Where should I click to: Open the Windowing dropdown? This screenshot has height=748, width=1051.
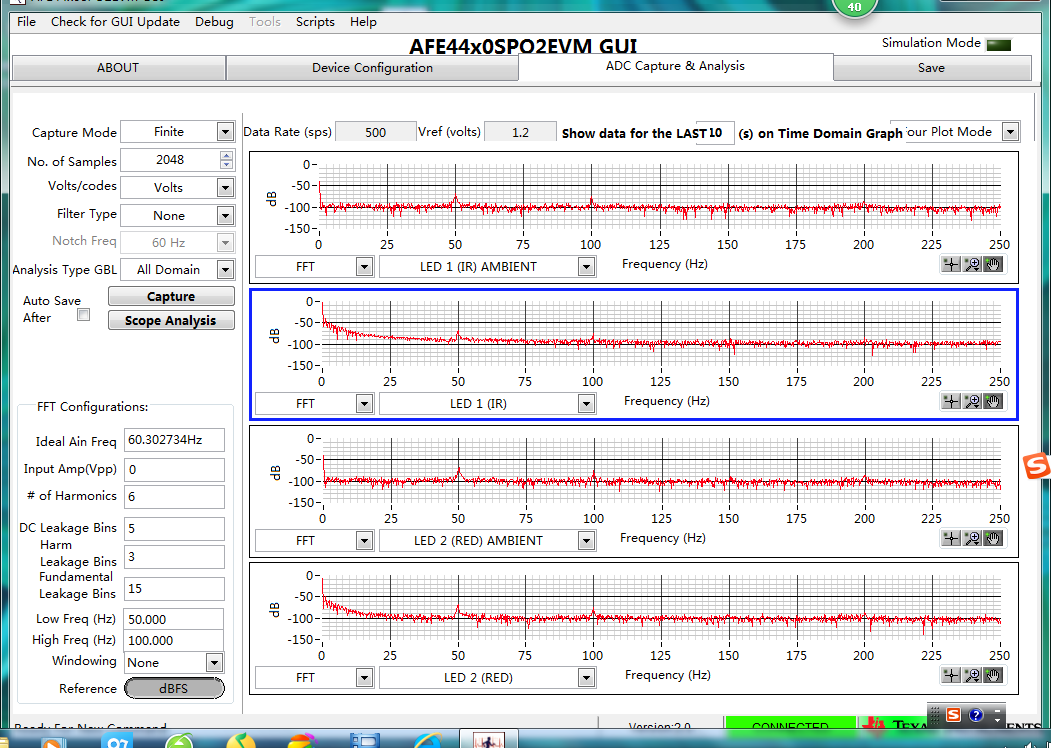tap(214, 663)
